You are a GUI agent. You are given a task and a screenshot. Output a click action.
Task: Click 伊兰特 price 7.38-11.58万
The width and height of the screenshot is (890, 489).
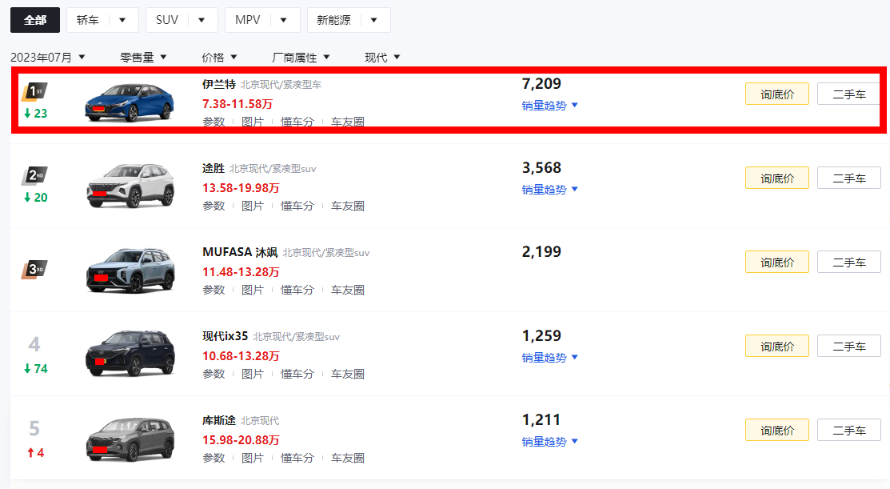point(237,104)
